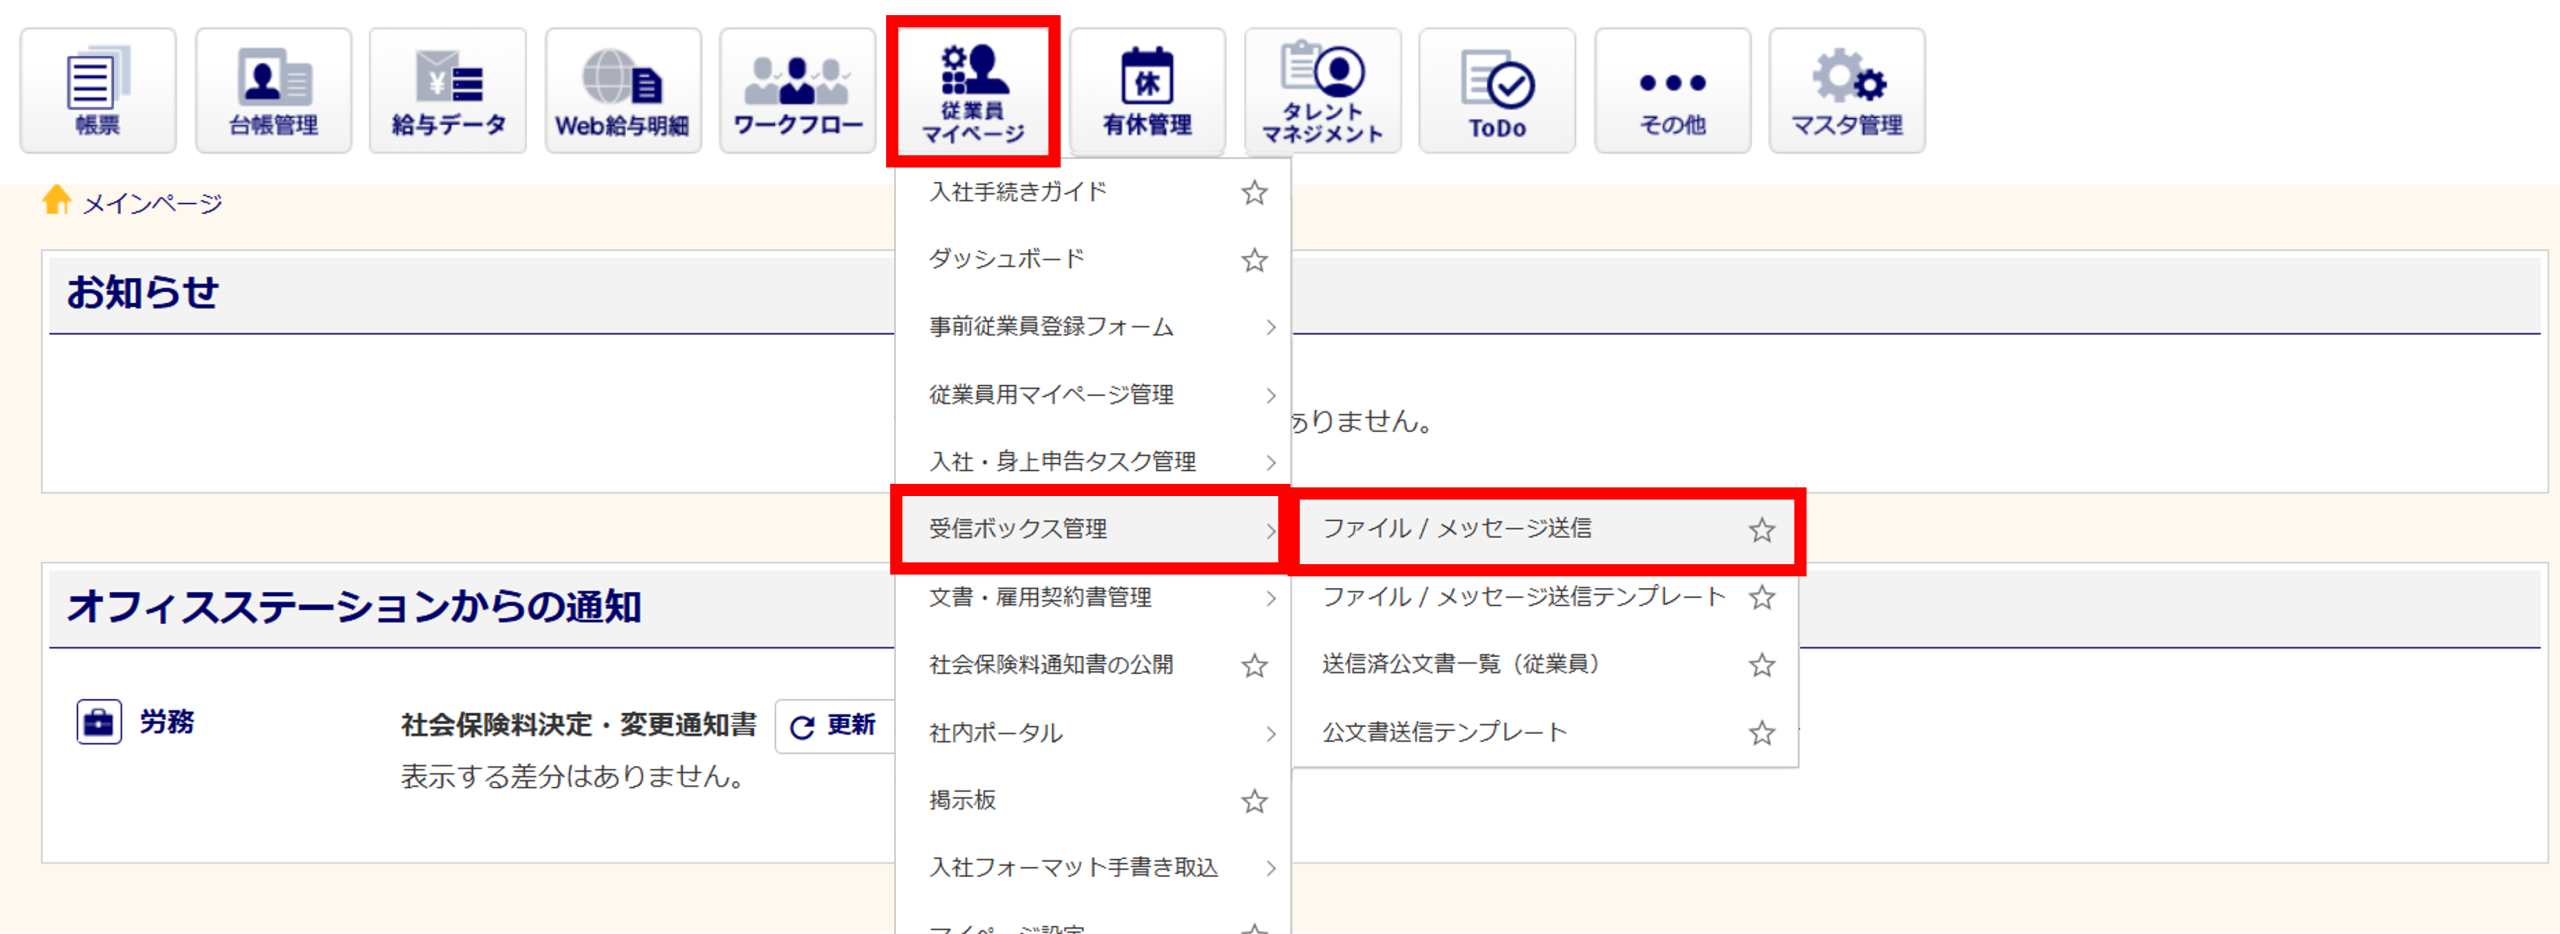Star the ファイル / メッセージ送信 item

pos(1761,530)
